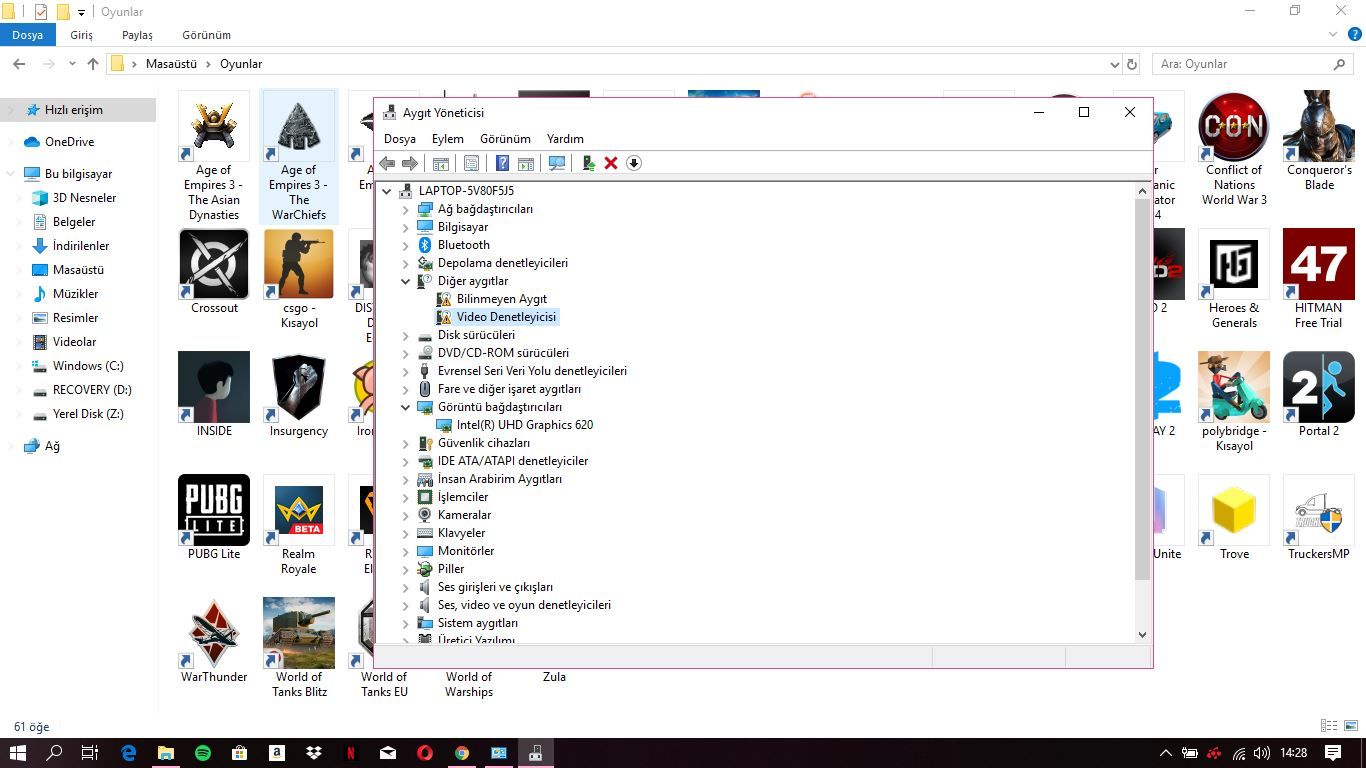Screen dimensions: 1366x768
Task: Expand the Monitörler node
Action: point(406,551)
